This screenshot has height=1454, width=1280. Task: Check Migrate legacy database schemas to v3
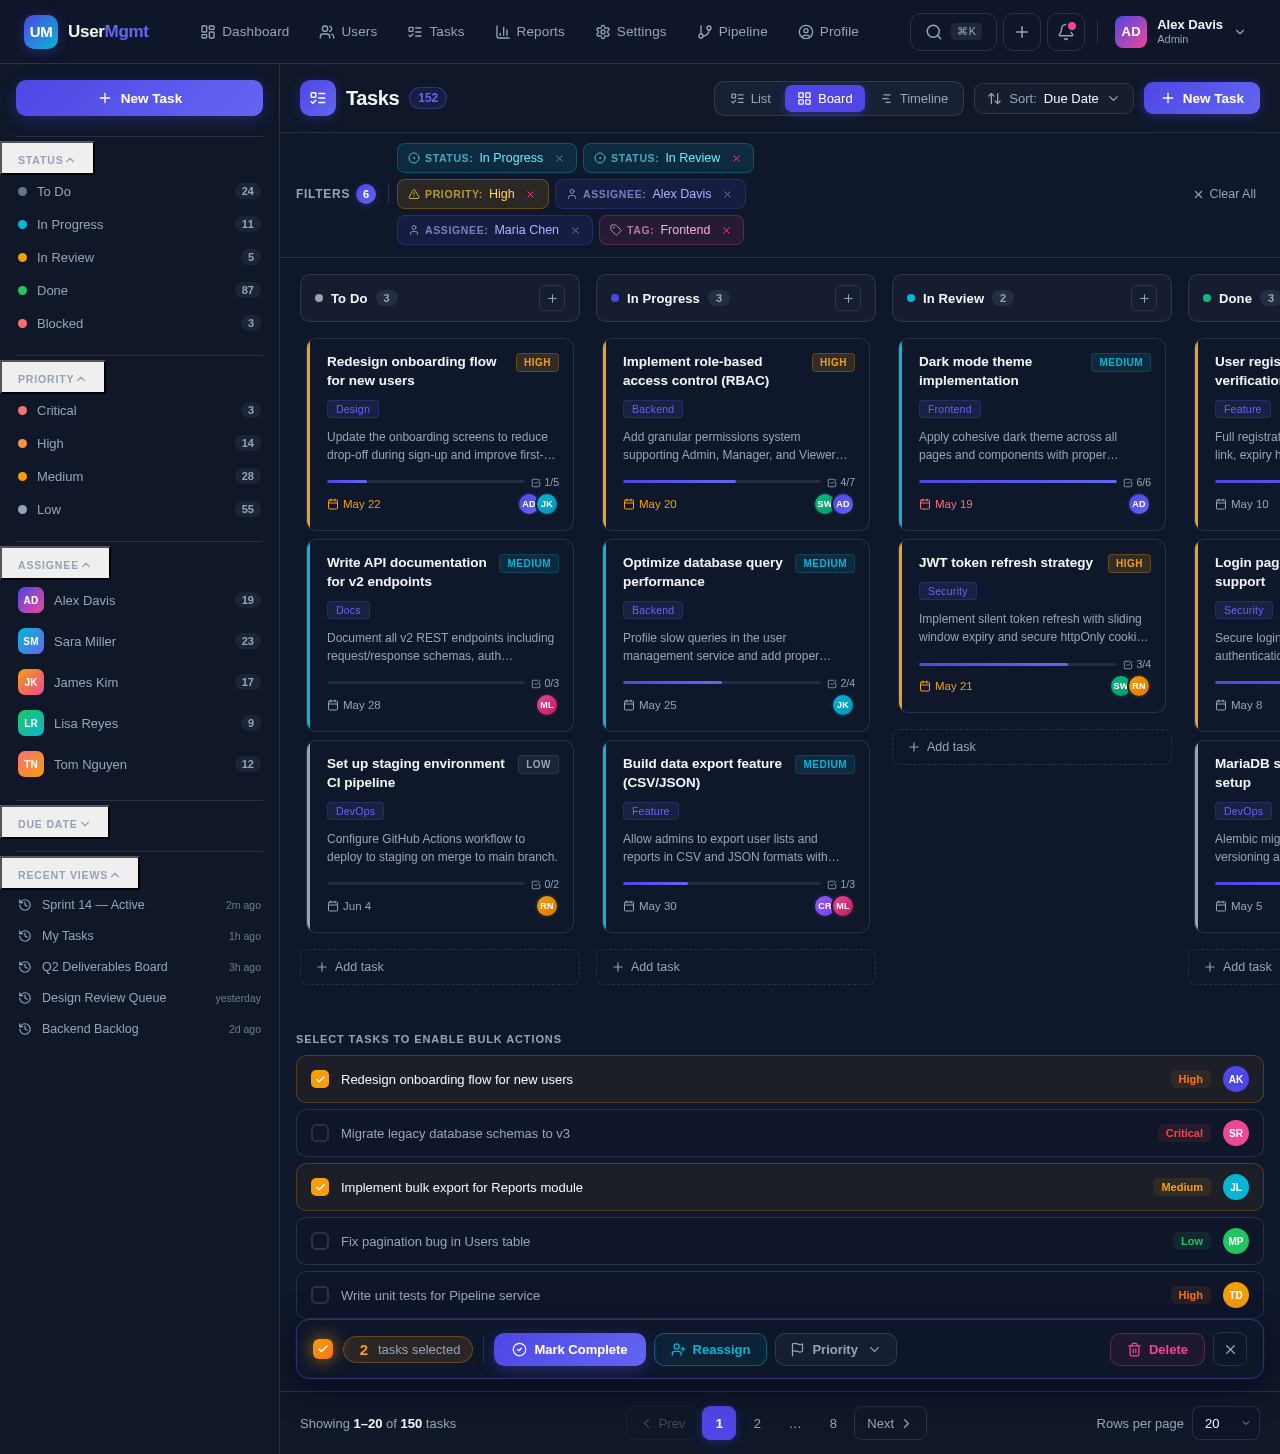(320, 1133)
